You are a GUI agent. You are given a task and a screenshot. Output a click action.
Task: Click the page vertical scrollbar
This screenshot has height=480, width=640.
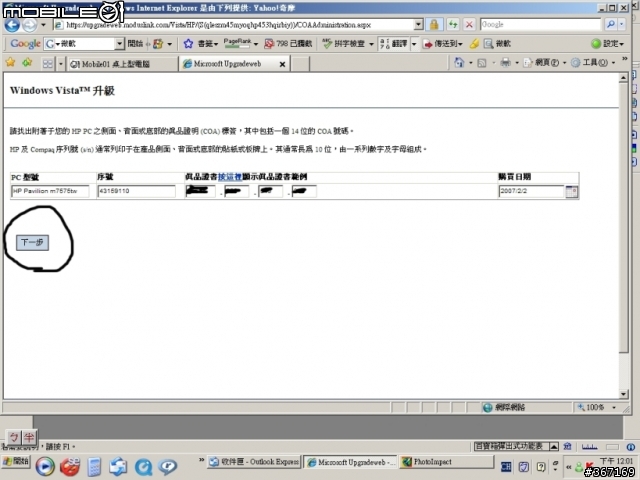click(623, 218)
